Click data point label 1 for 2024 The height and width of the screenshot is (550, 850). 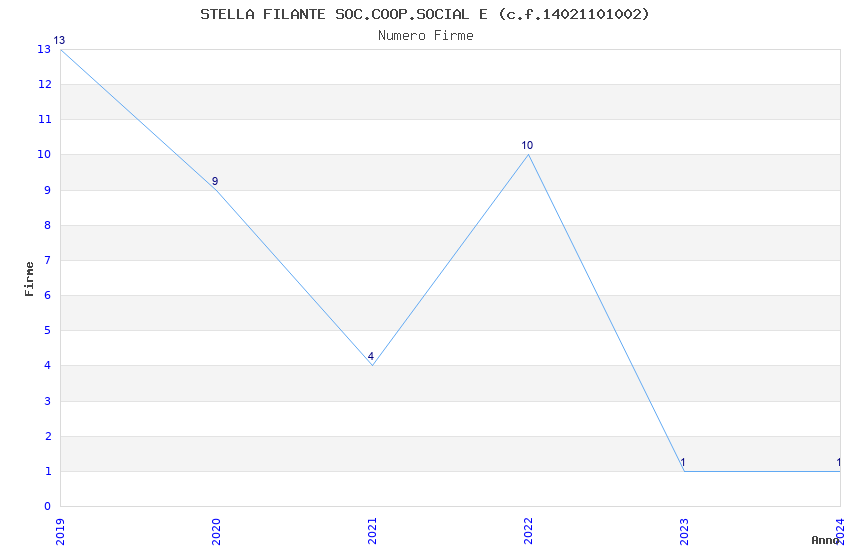click(x=839, y=462)
